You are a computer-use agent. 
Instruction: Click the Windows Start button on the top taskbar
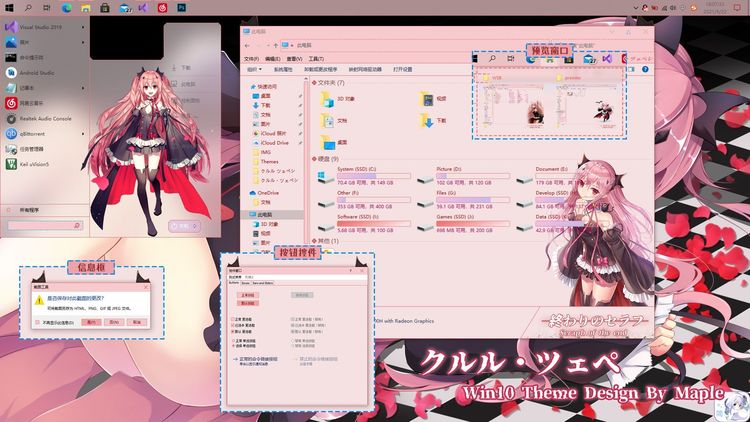[9, 8]
